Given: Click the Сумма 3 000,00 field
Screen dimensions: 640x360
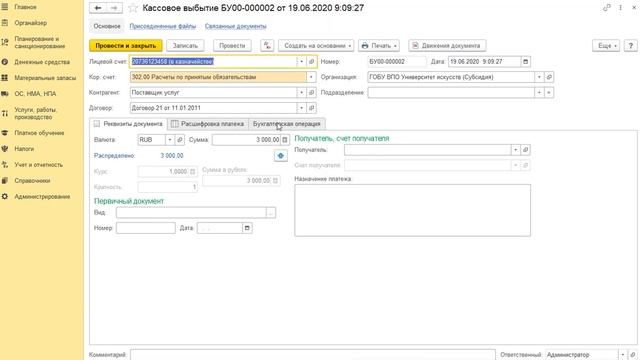Looking at the screenshot, I should pyautogui.click(x=246, y=140).
